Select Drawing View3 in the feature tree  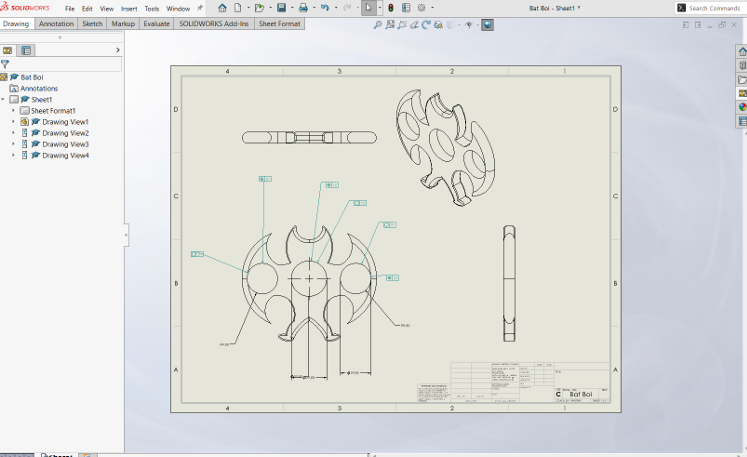coord(65,144)
